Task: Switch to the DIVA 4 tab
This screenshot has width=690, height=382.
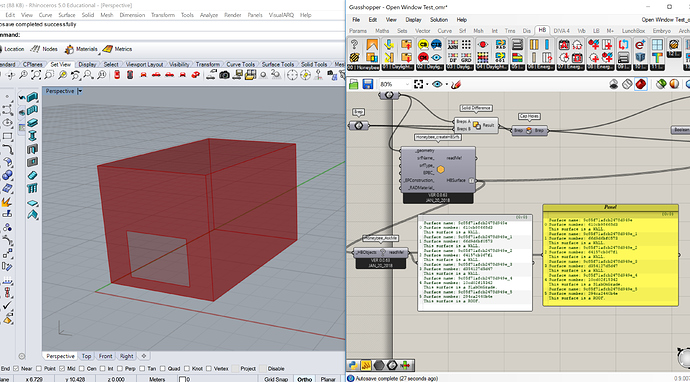Action: [x=561, y=31]
